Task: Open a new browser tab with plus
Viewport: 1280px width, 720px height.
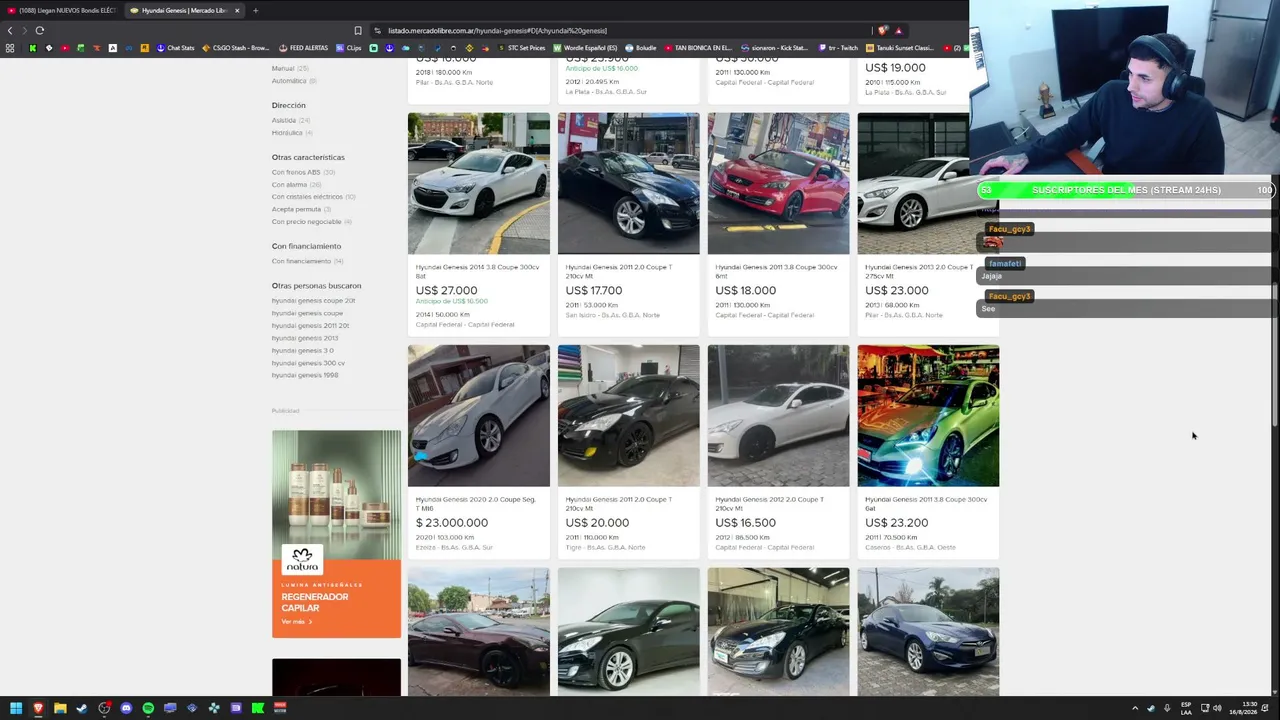Action: [255, 10]
